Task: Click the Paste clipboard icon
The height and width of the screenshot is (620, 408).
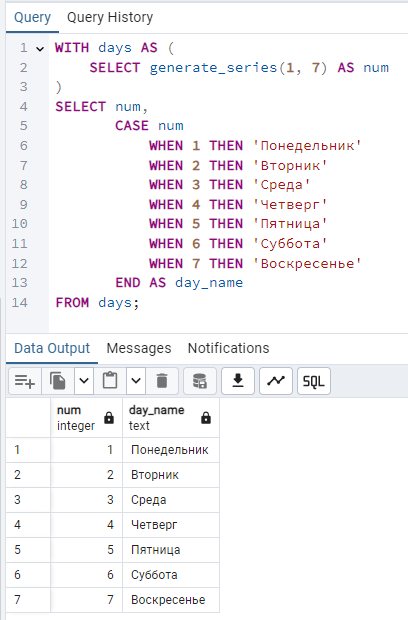Action: point(110,381)
